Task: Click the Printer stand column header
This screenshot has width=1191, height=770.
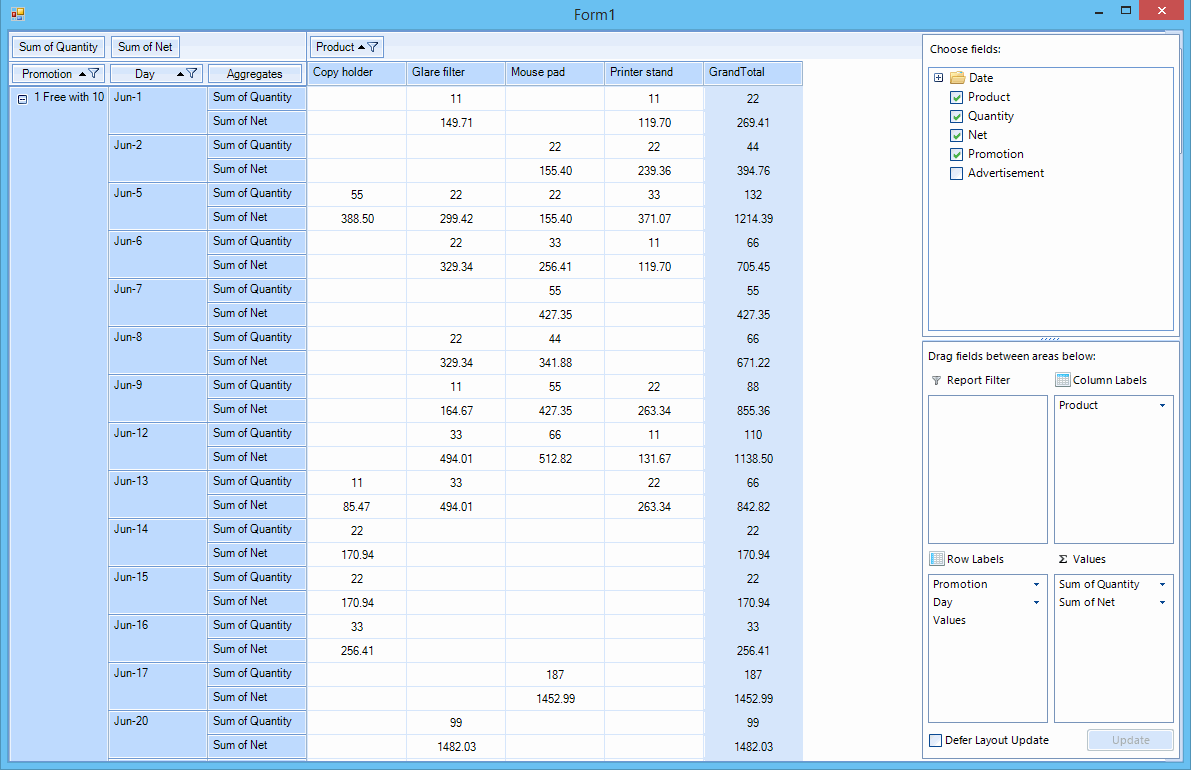Action: coord(654,72)
